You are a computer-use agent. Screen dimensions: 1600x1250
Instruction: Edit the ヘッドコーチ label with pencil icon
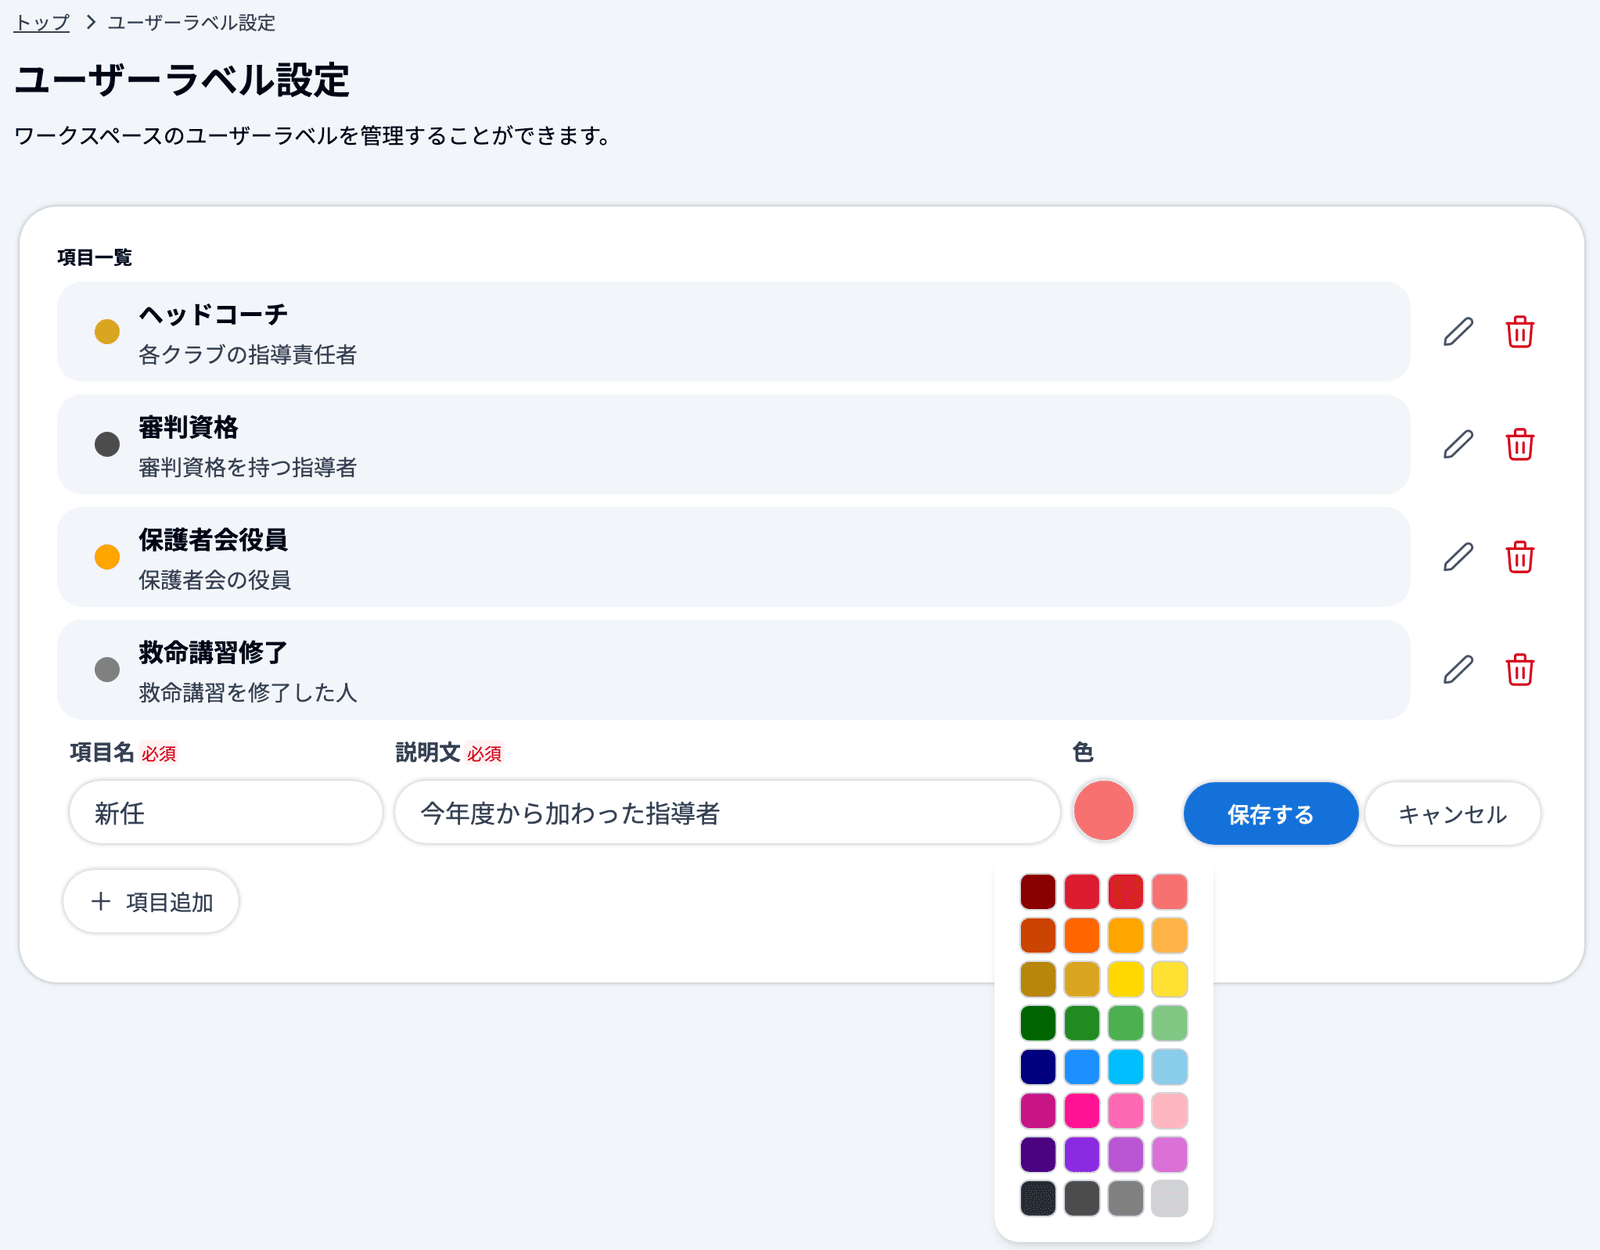pos(1458,332)
